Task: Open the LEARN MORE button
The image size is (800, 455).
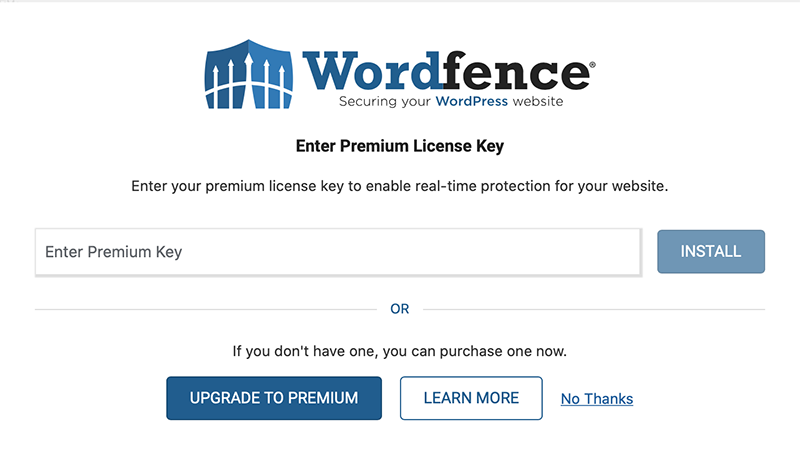Action: tap(471, 398)
